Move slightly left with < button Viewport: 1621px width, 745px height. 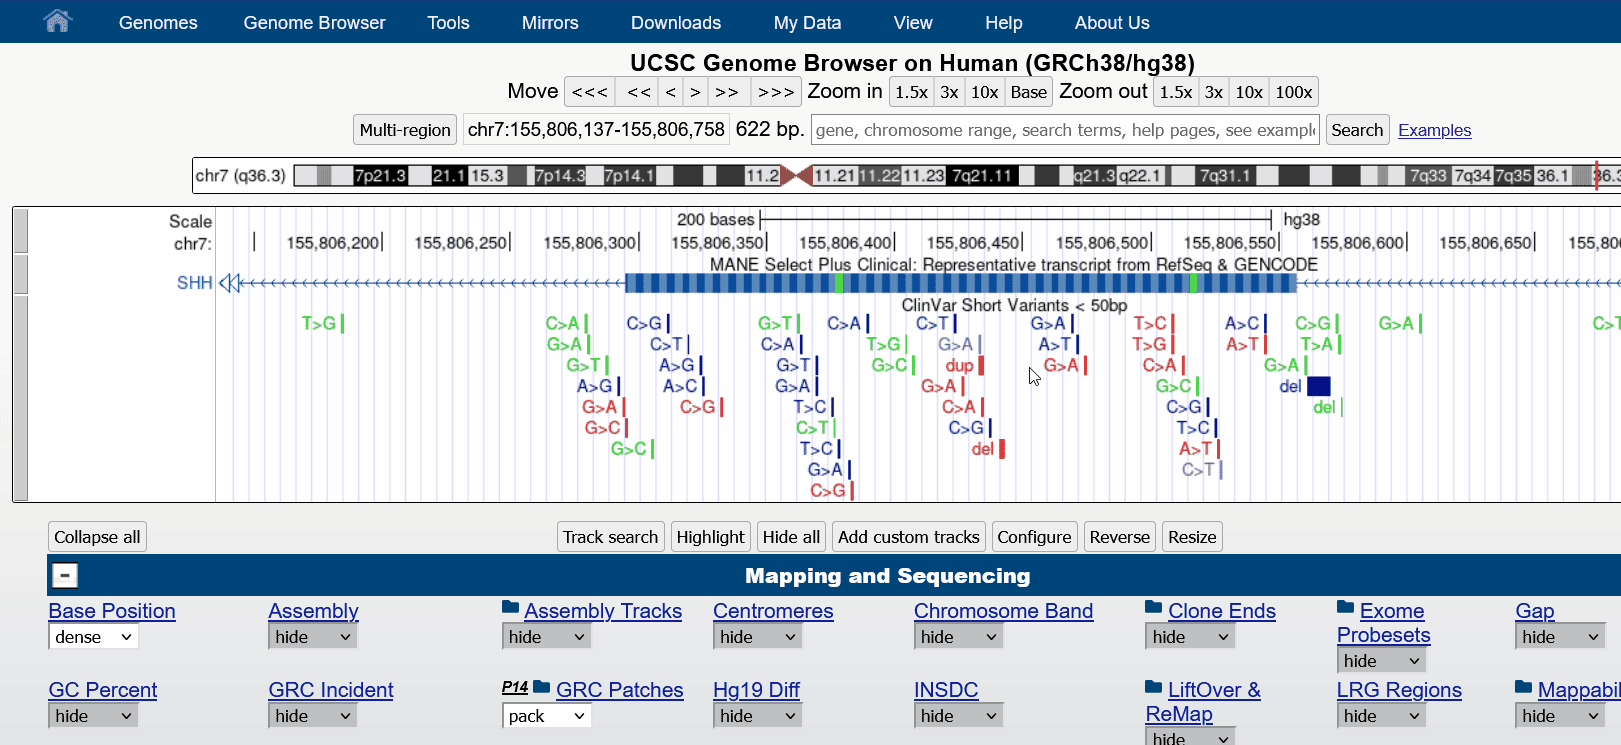point(670,92)
